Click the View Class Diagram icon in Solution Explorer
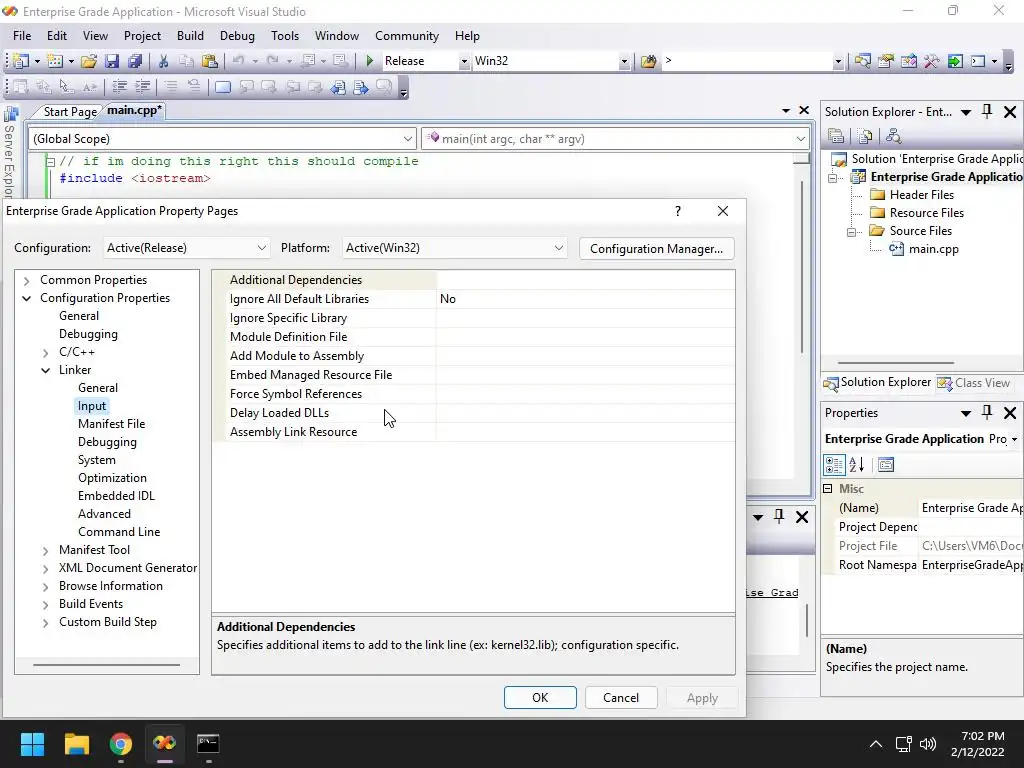1024x768 pixels. click(893, 136)
